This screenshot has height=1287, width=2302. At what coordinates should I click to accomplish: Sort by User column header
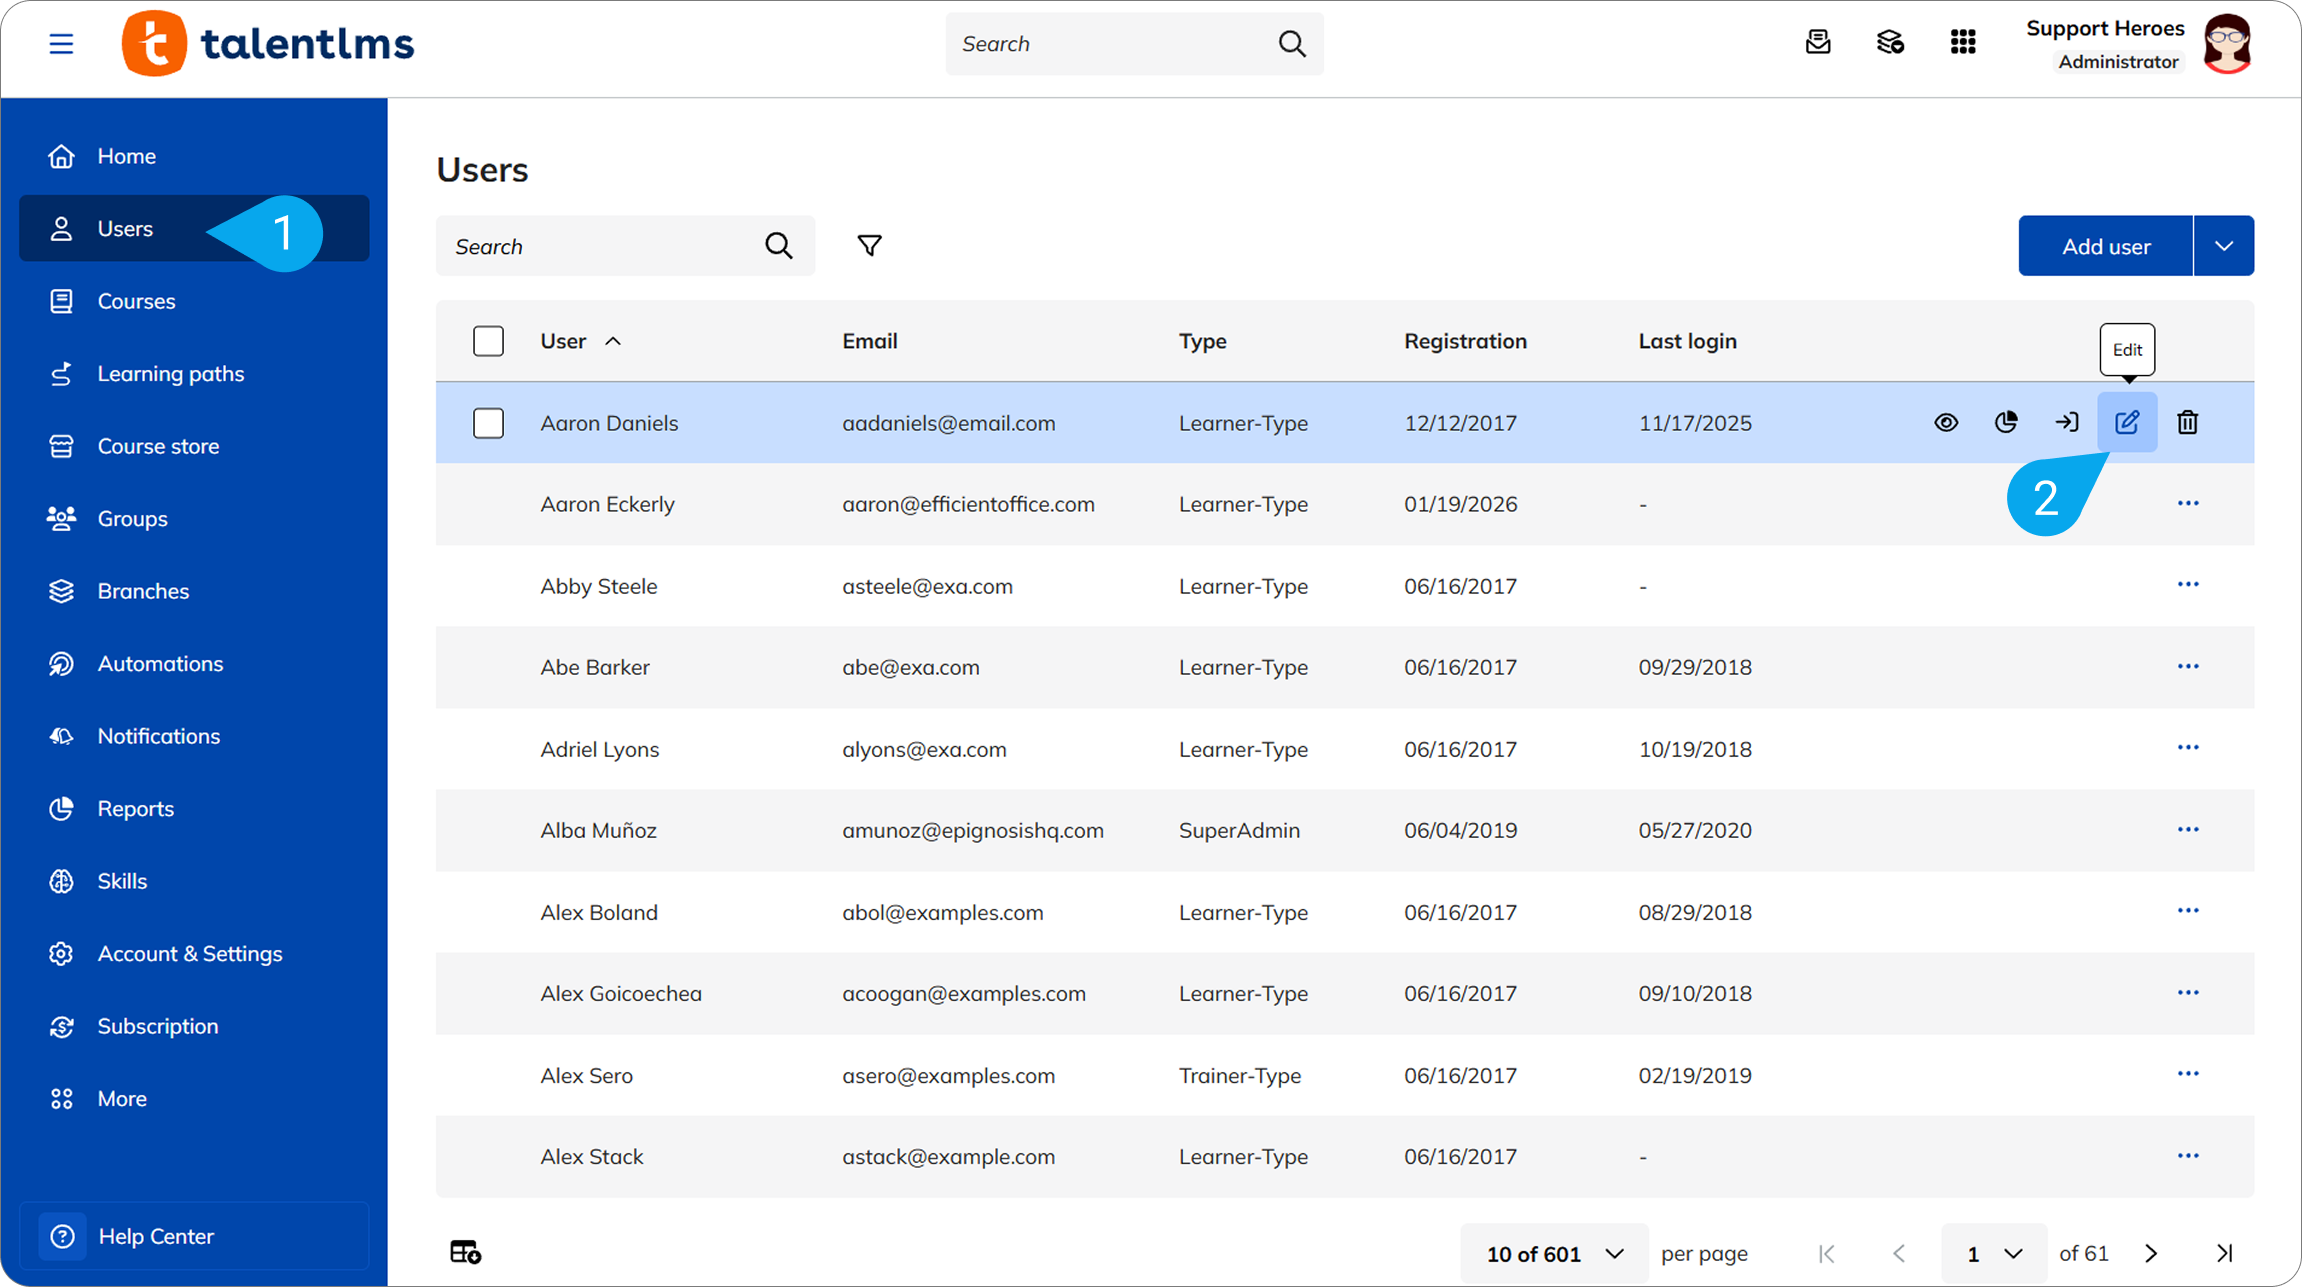click(581, 341)
